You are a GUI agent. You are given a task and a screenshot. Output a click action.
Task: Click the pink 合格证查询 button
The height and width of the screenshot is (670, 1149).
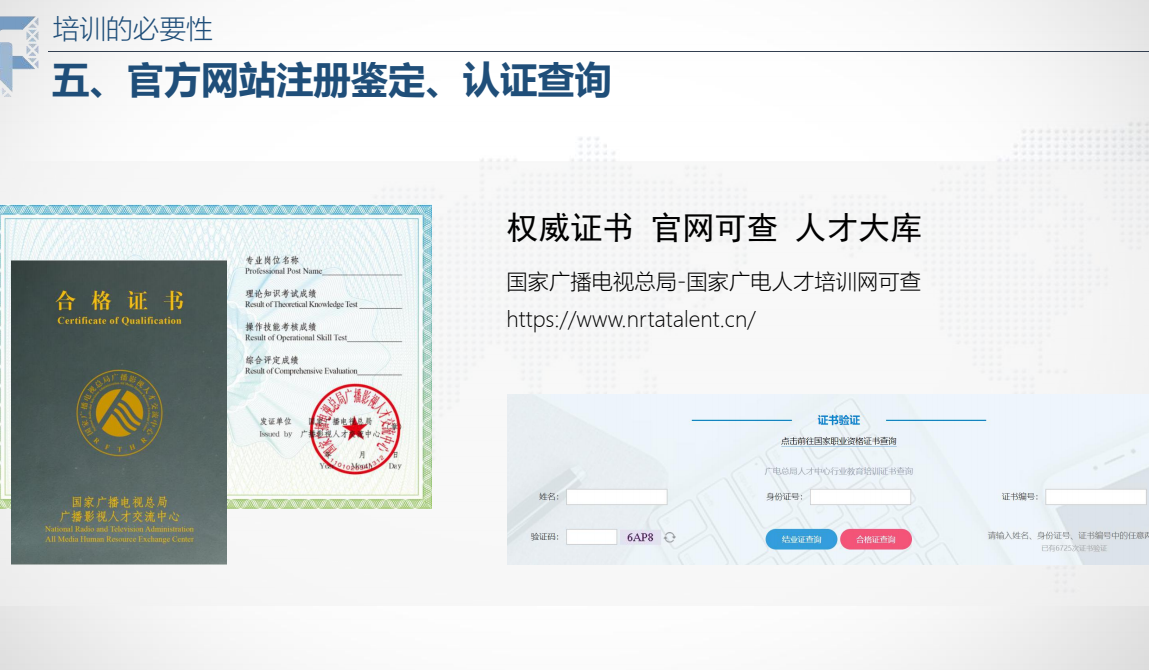point(876,540)
